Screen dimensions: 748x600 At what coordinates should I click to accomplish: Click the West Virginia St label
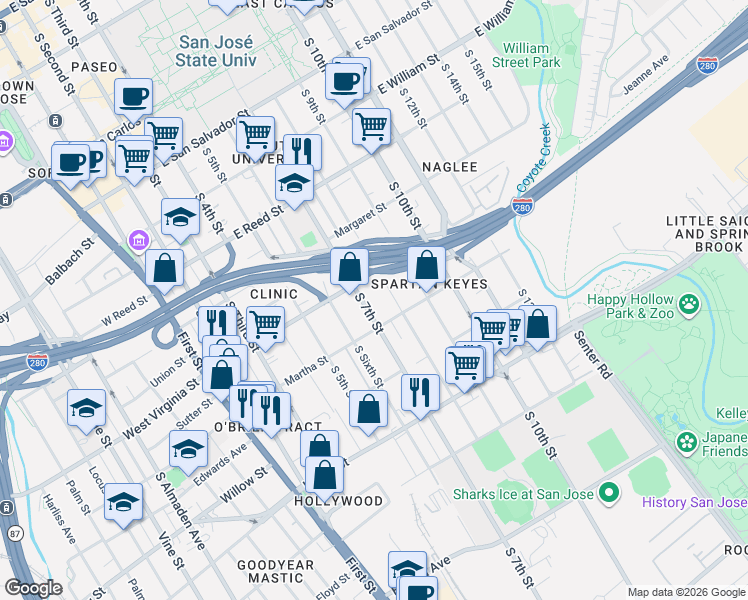pyautogui.click(x=161, y=409)
